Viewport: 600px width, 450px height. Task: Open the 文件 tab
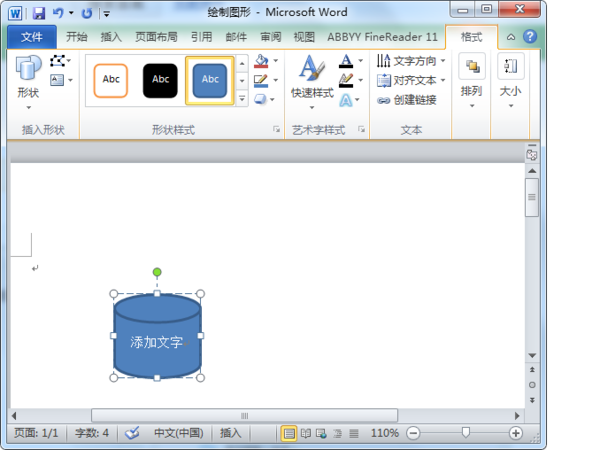(32, 37)
